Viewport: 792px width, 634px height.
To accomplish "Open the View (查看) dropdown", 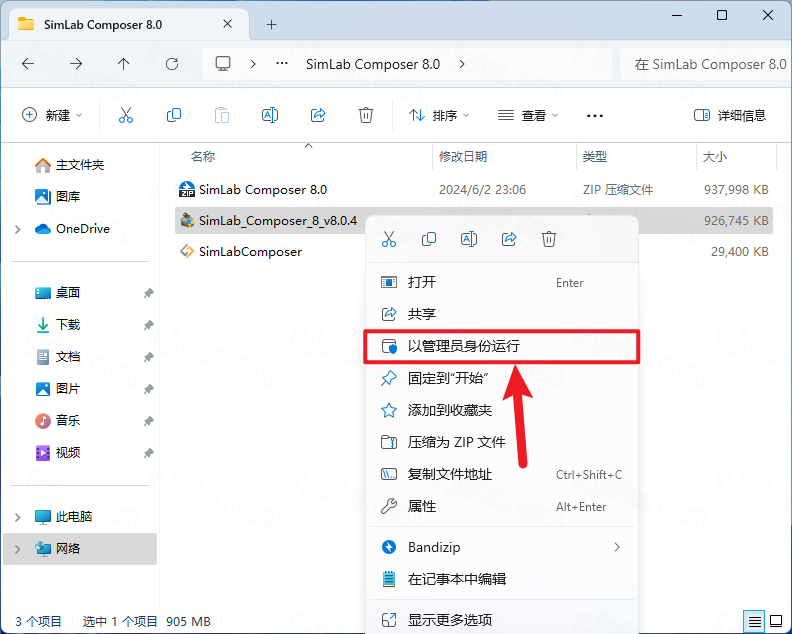I will 527,115.
